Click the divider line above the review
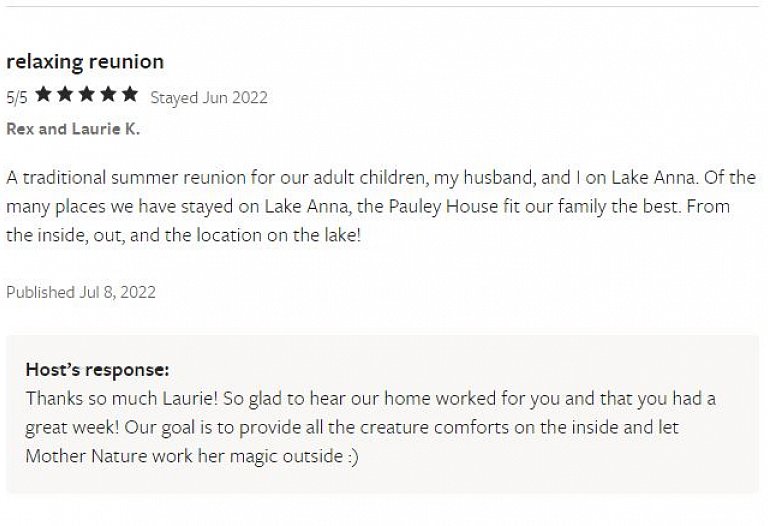 pos(384,6)
